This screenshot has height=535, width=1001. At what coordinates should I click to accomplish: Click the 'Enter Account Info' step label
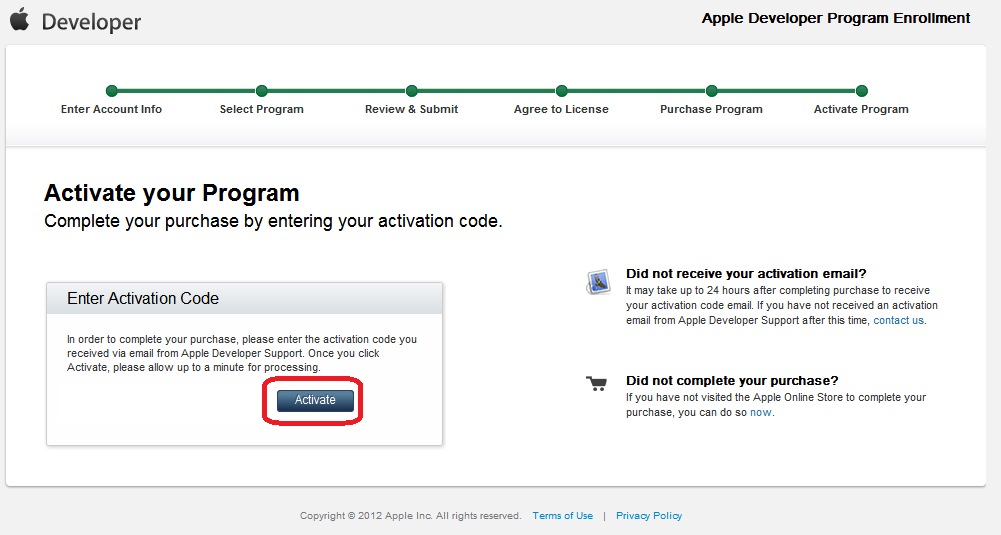[x=111, y=109]
